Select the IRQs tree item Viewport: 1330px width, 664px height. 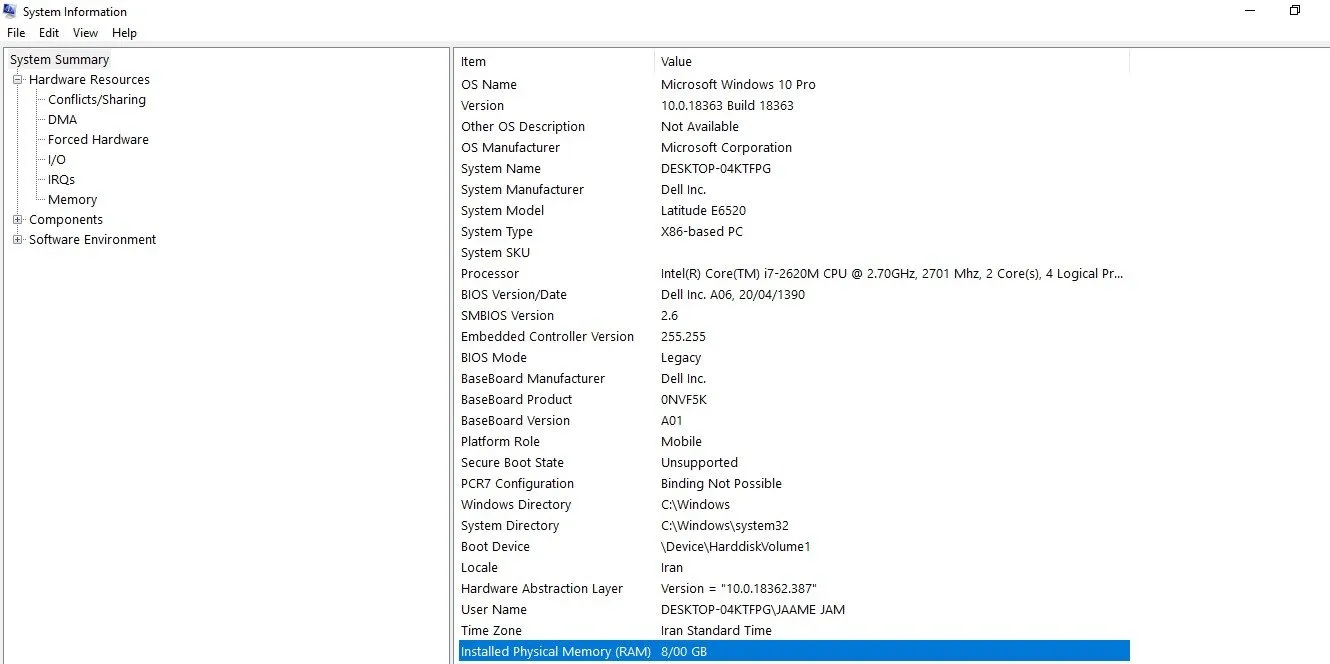[x=61, y=180]
